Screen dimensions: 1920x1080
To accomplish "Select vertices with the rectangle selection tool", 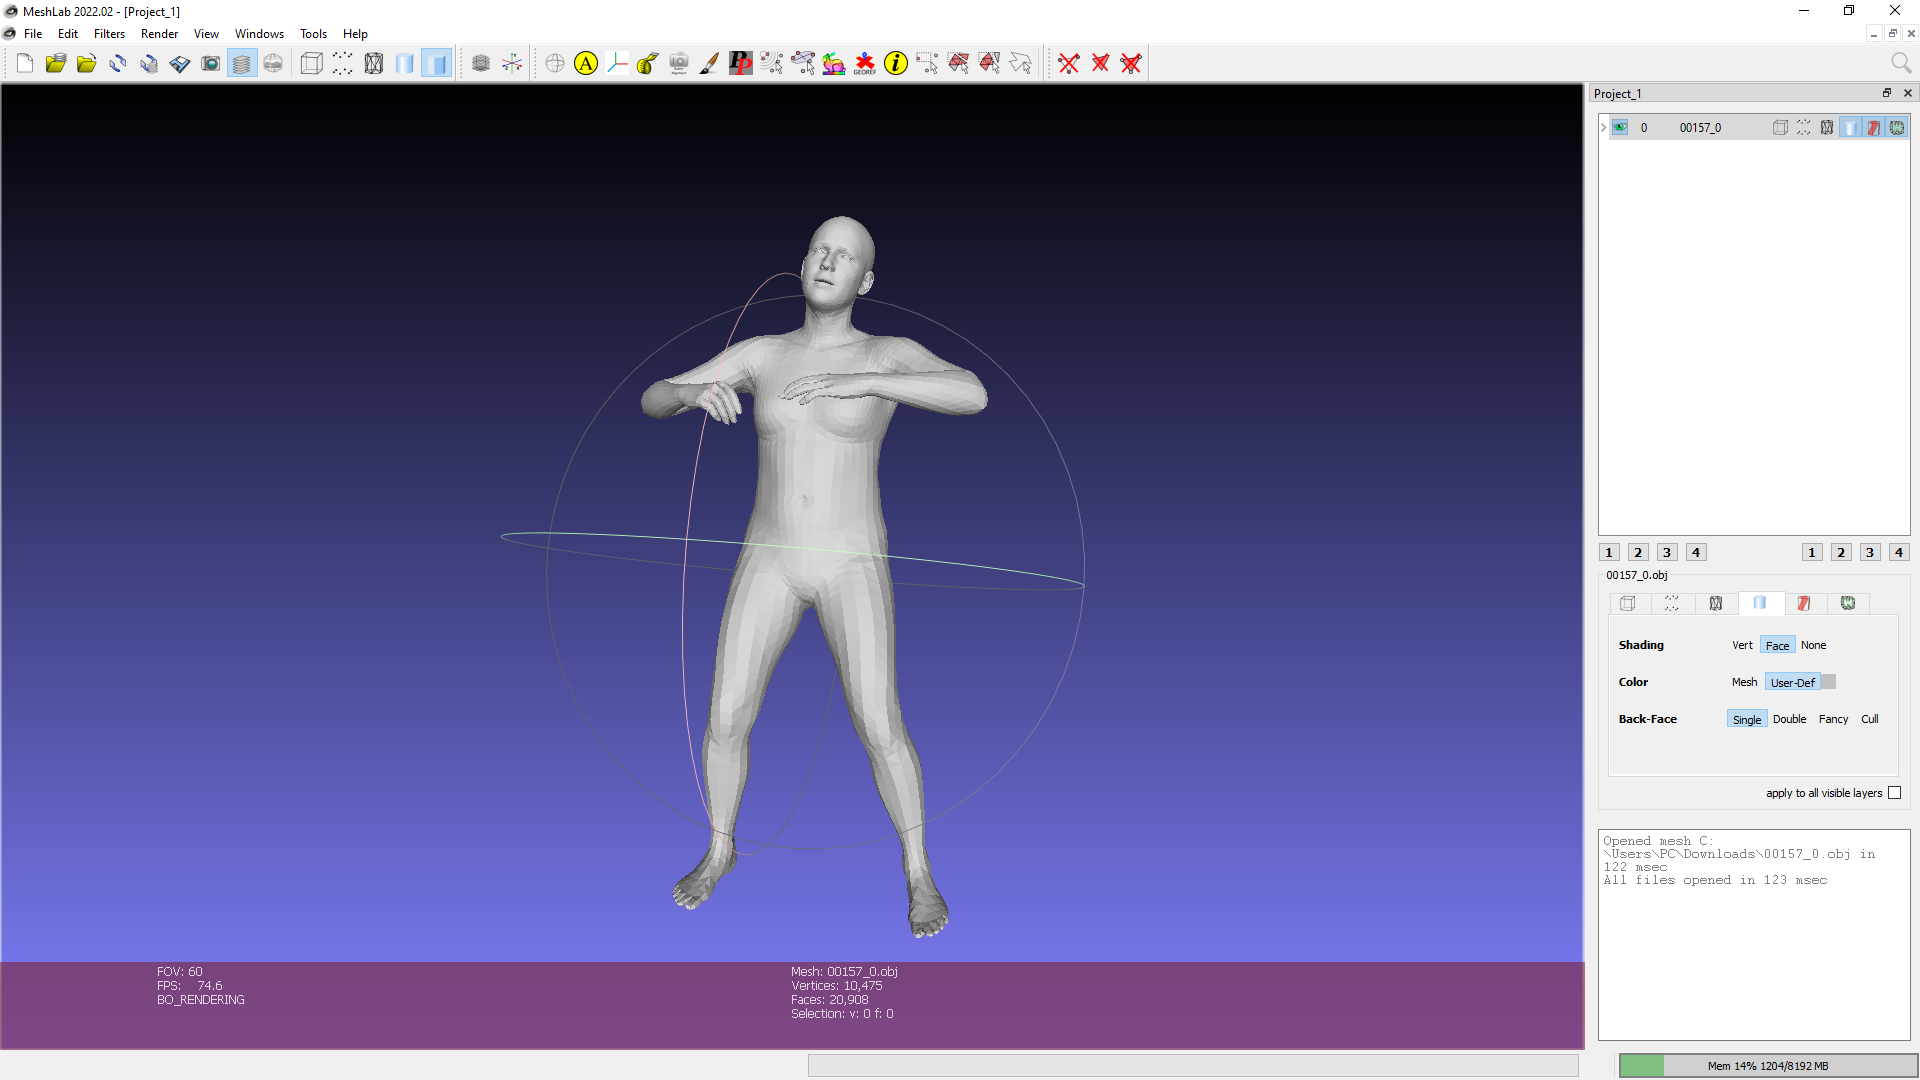I will tap(927, 63).
